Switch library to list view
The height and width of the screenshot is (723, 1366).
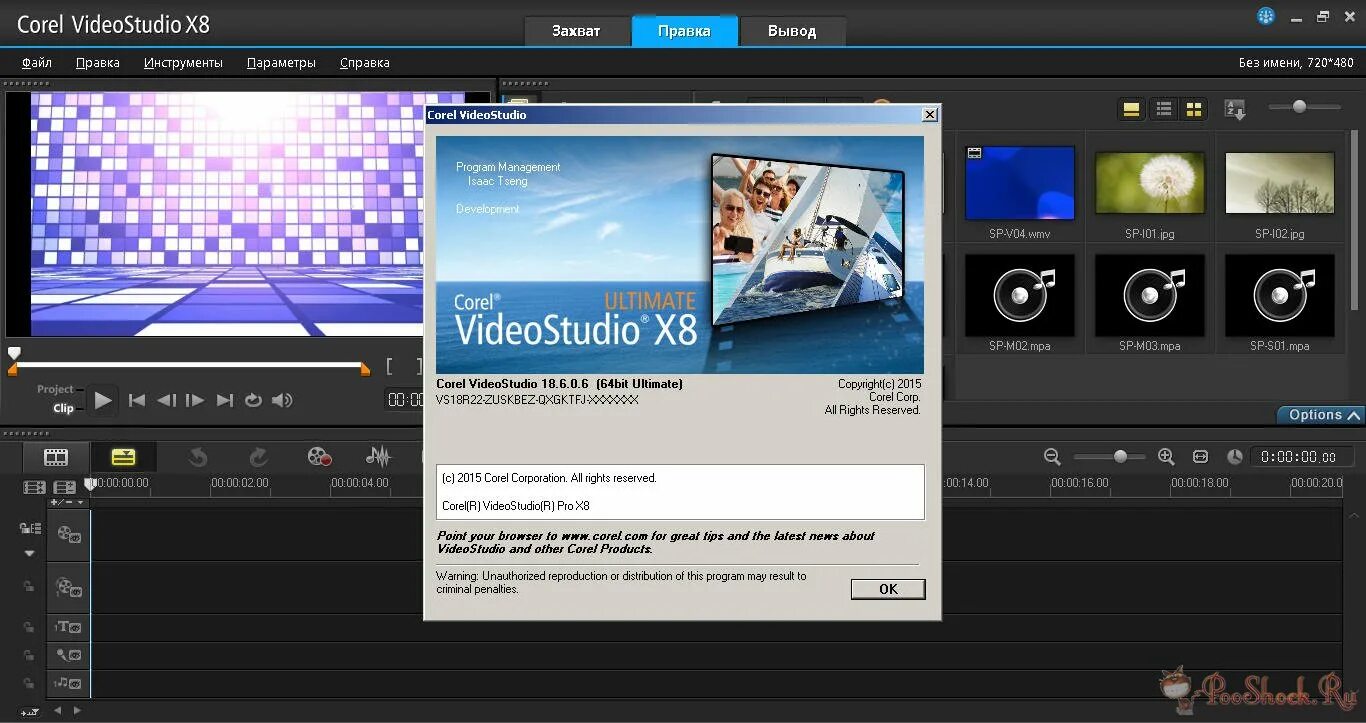(1163, 110)
